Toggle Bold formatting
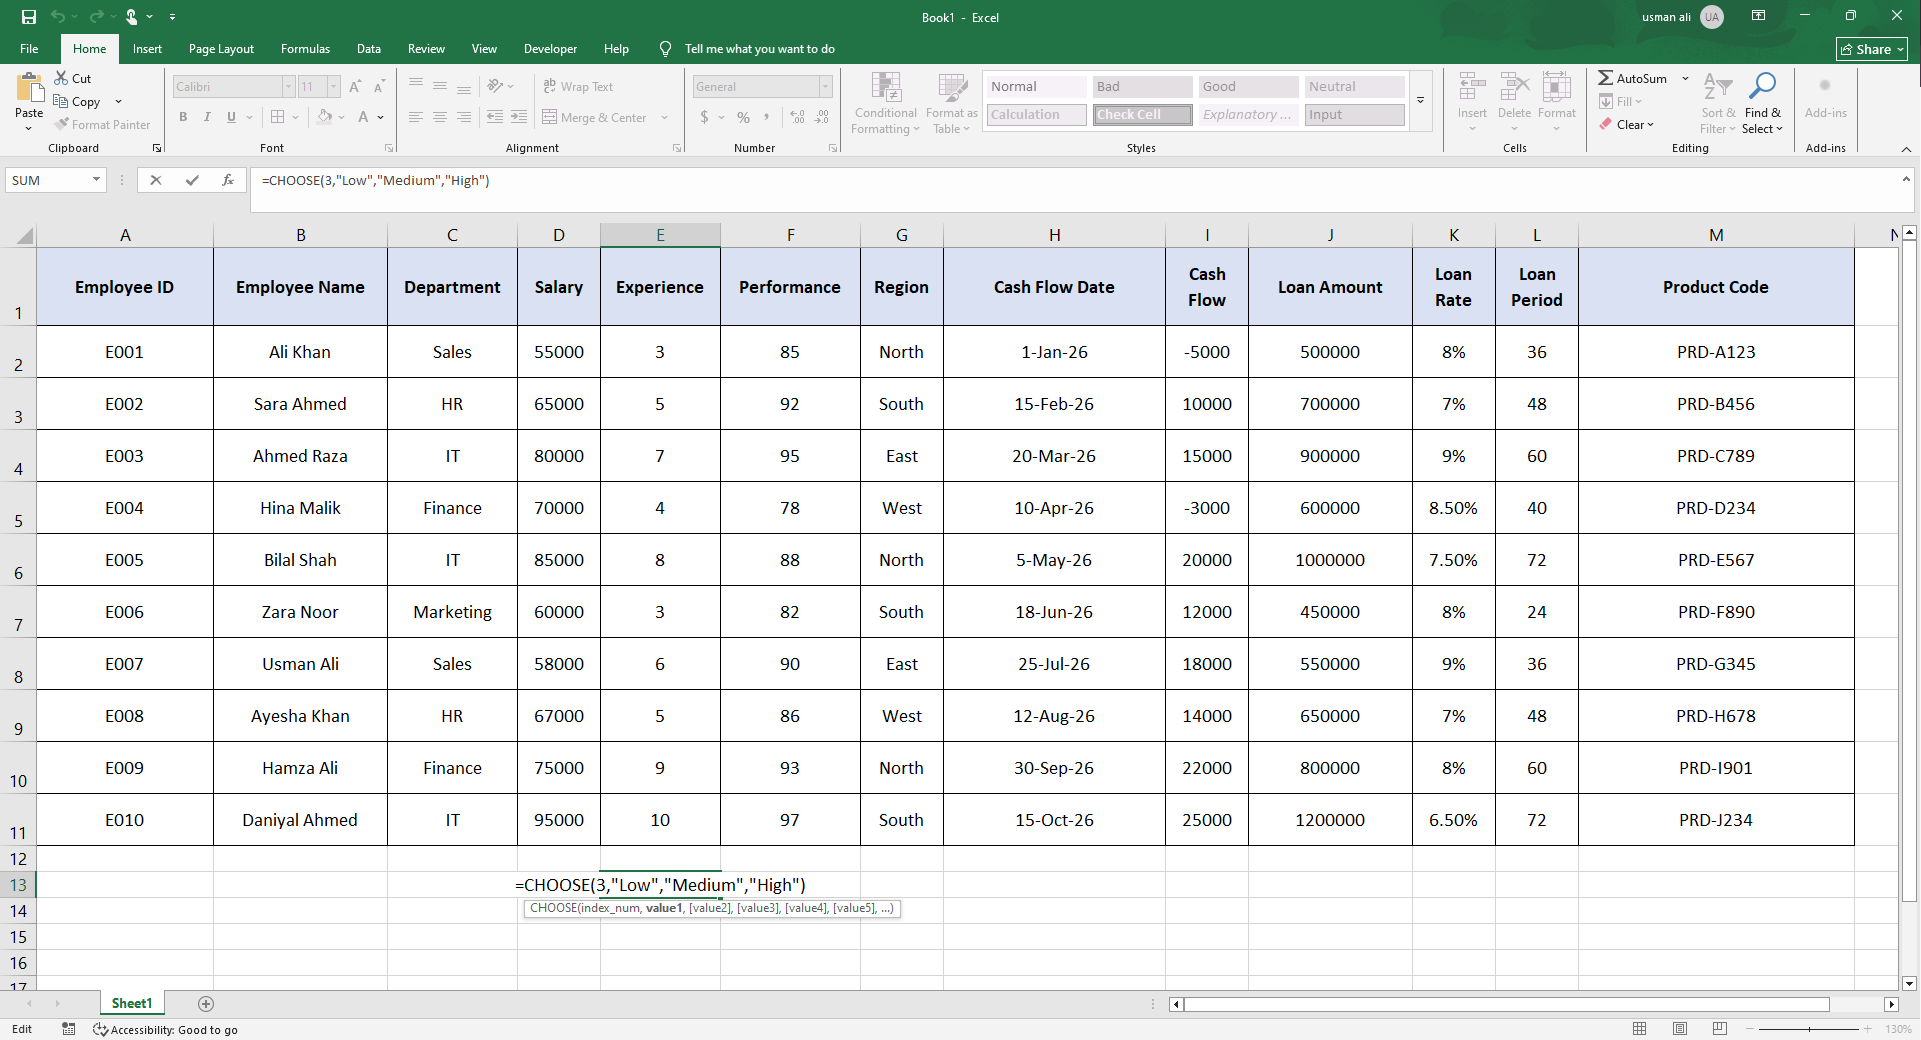The width and height of the screenshot is (1921, 1040). tap(183, 117)
